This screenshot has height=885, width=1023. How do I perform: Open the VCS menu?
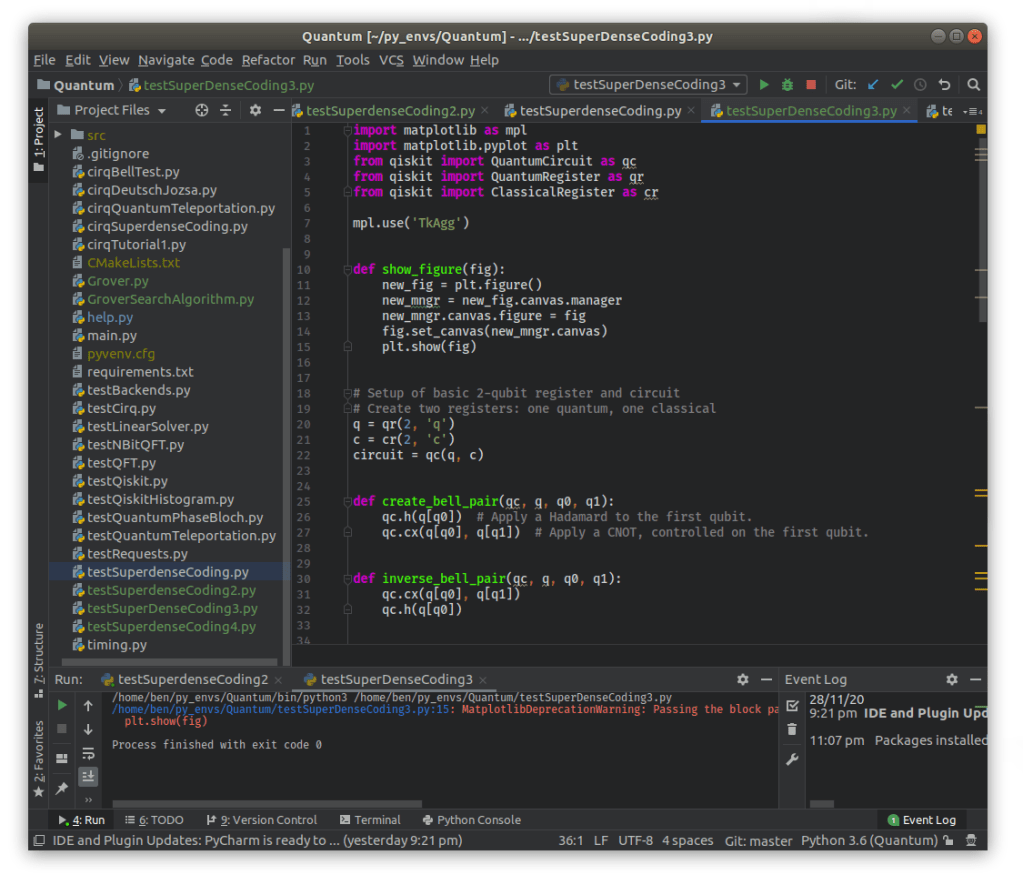[x=390, y=60]
